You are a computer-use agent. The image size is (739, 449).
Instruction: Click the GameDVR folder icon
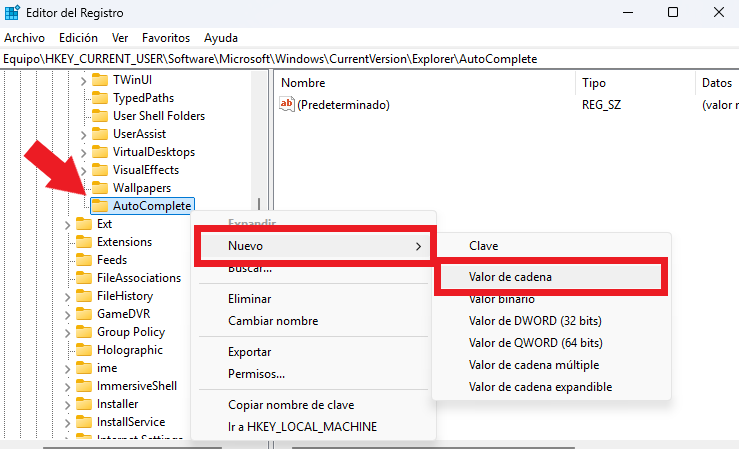[83, 313]
